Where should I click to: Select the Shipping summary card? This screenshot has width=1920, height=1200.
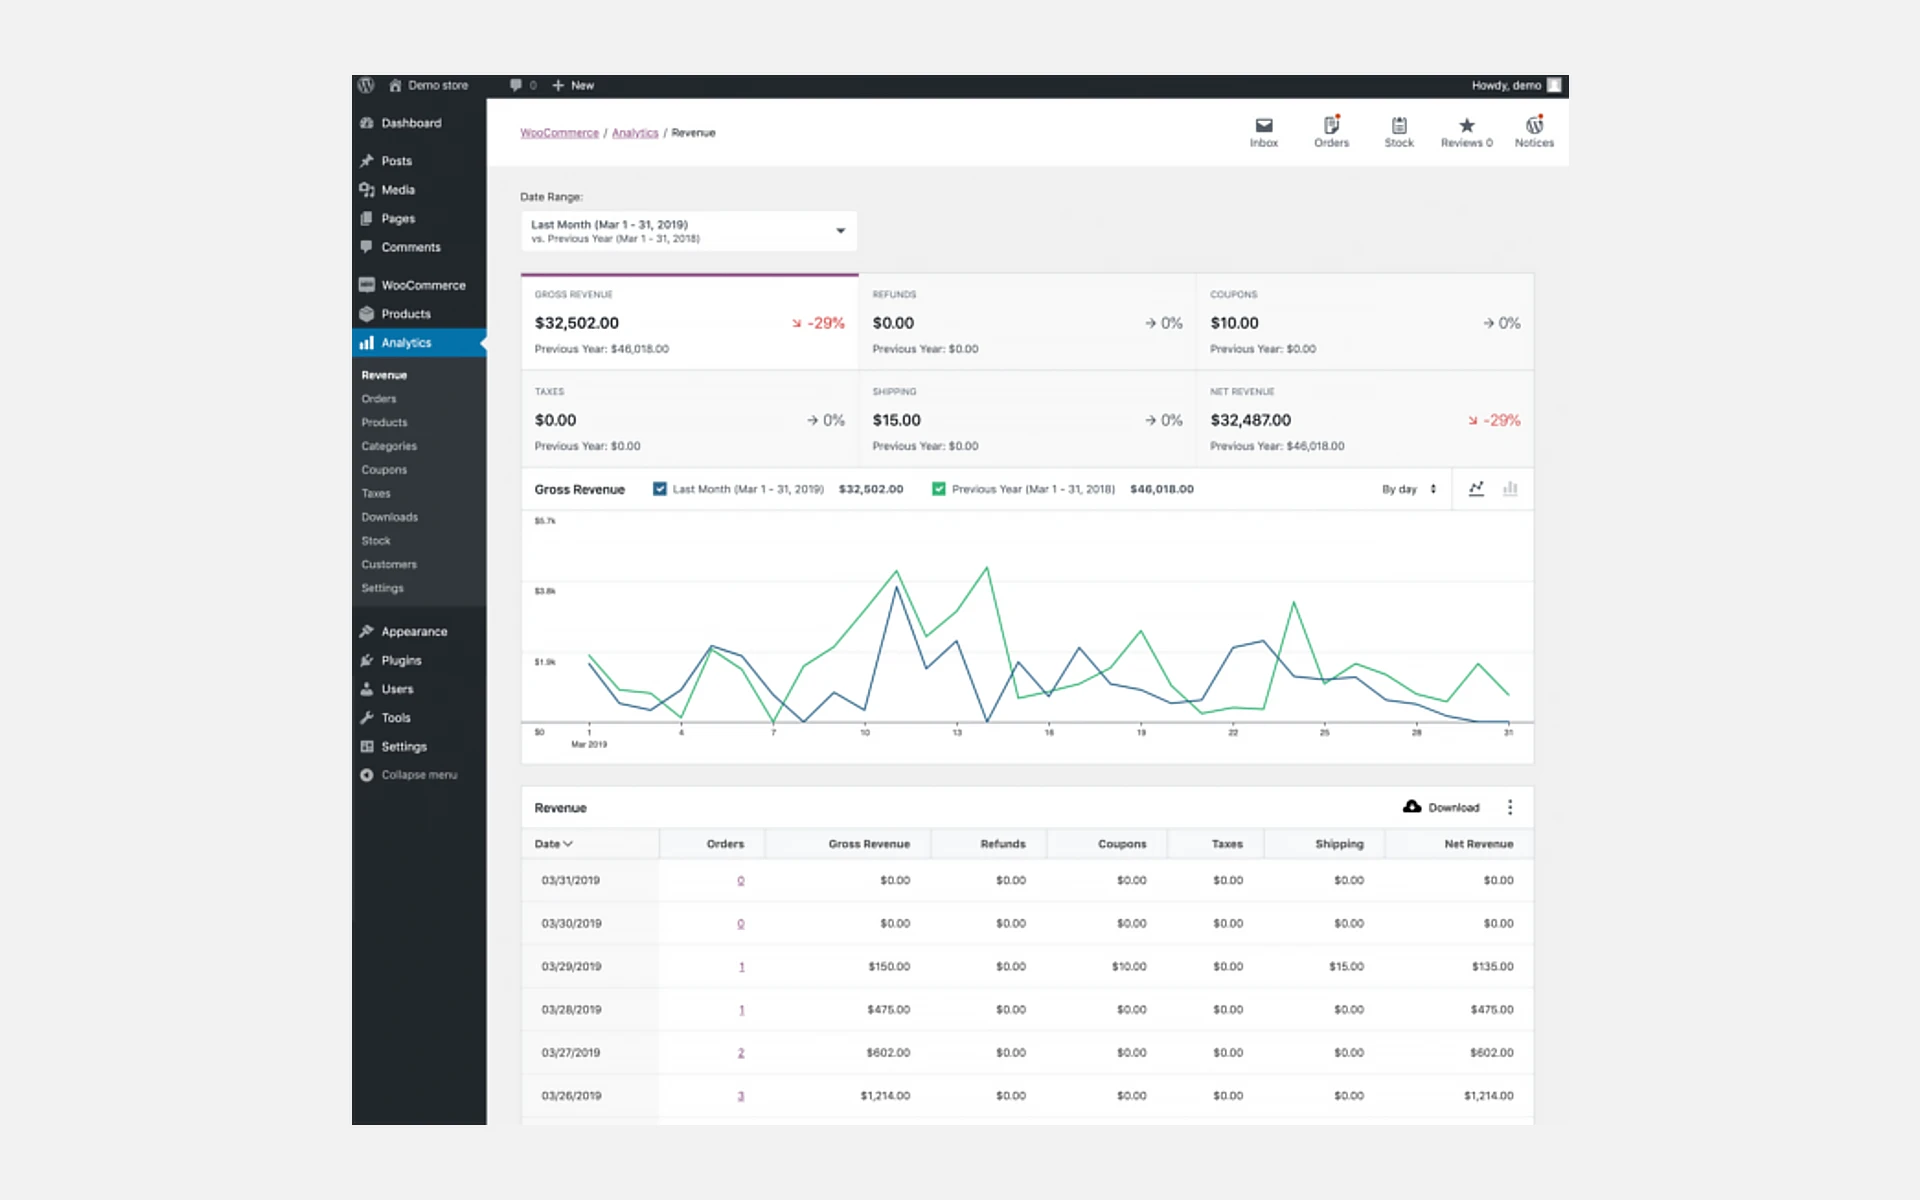(x=1027, y=419)
